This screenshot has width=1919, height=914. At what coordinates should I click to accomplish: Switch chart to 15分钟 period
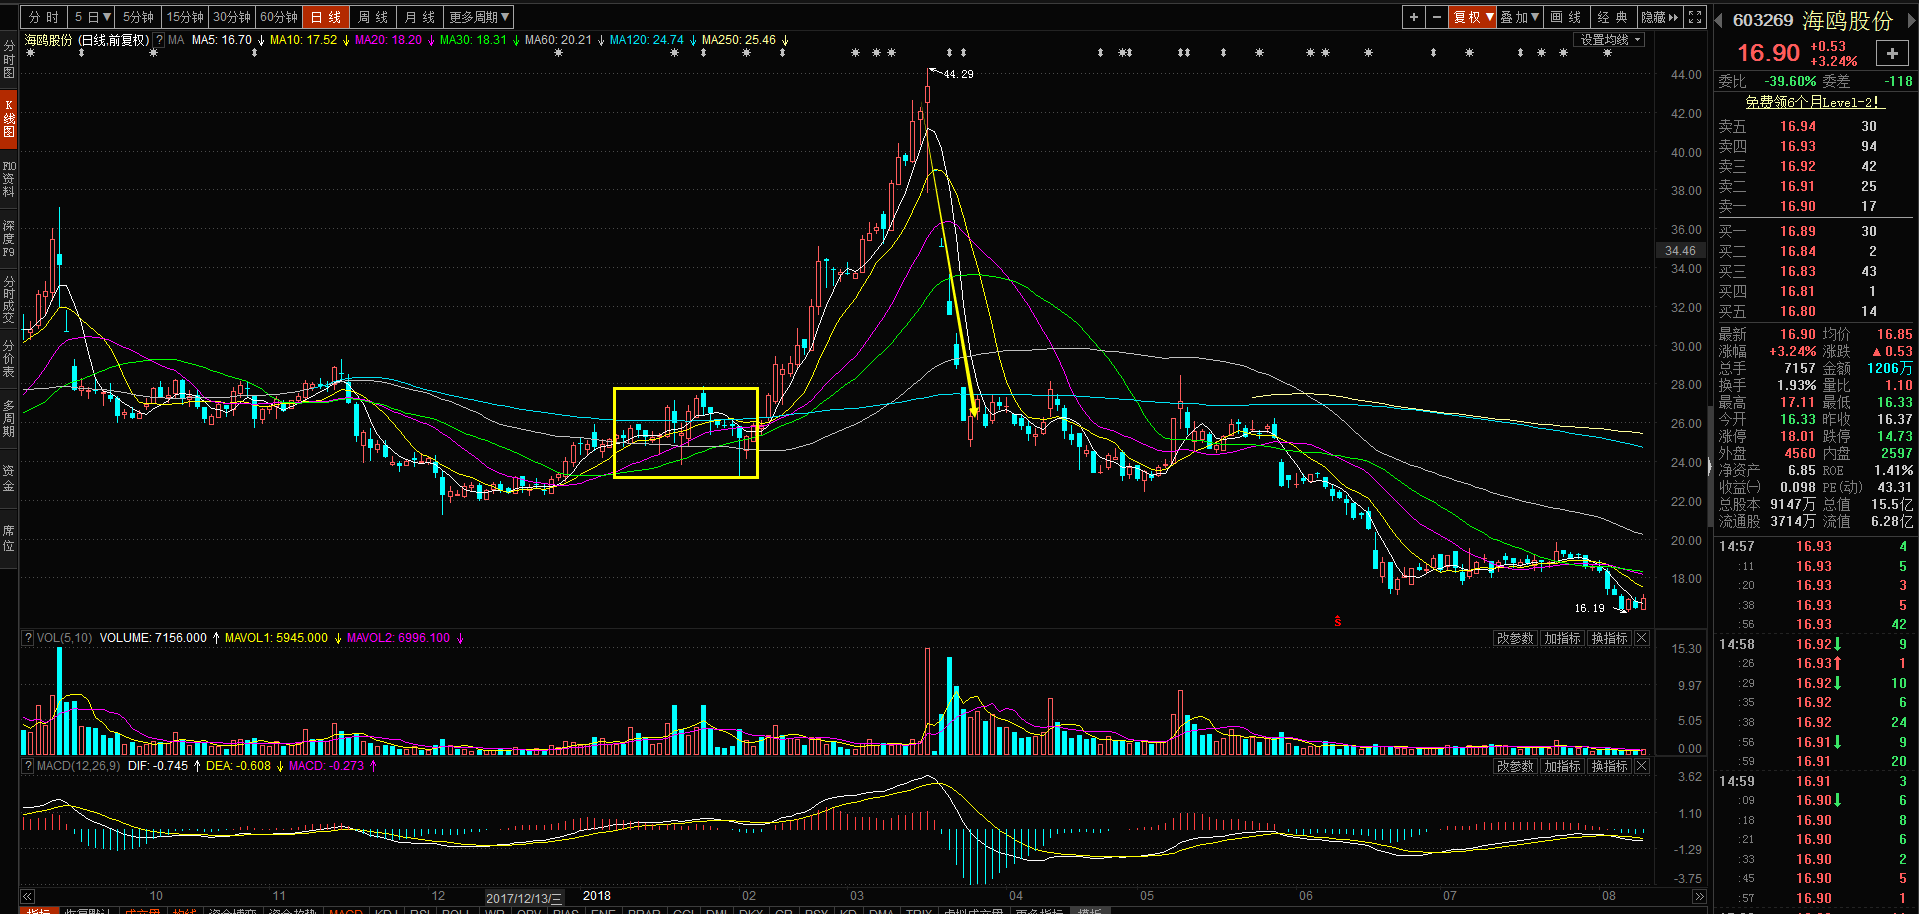185,17
